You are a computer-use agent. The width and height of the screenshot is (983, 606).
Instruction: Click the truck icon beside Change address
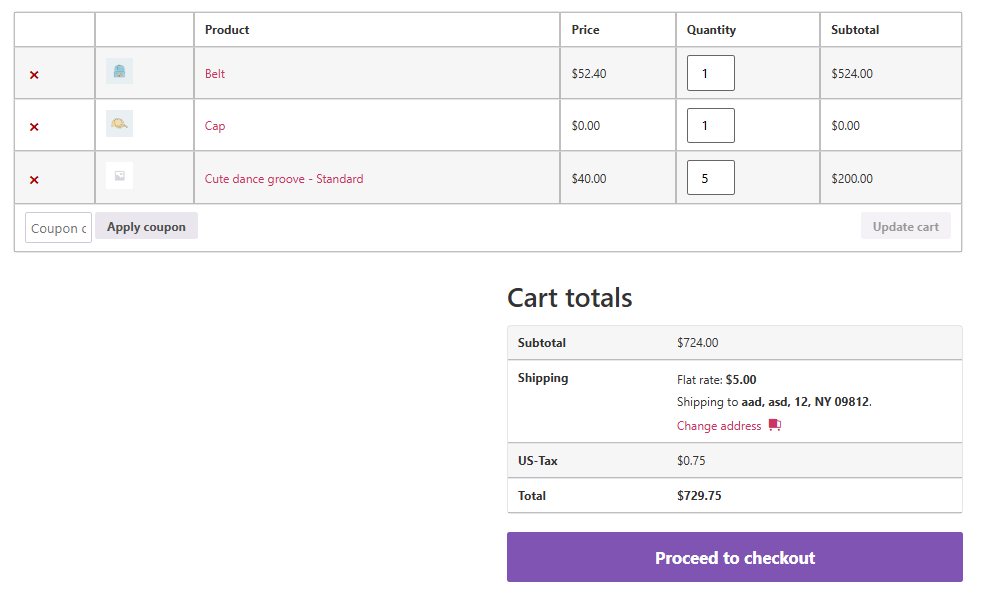[774, 426]
